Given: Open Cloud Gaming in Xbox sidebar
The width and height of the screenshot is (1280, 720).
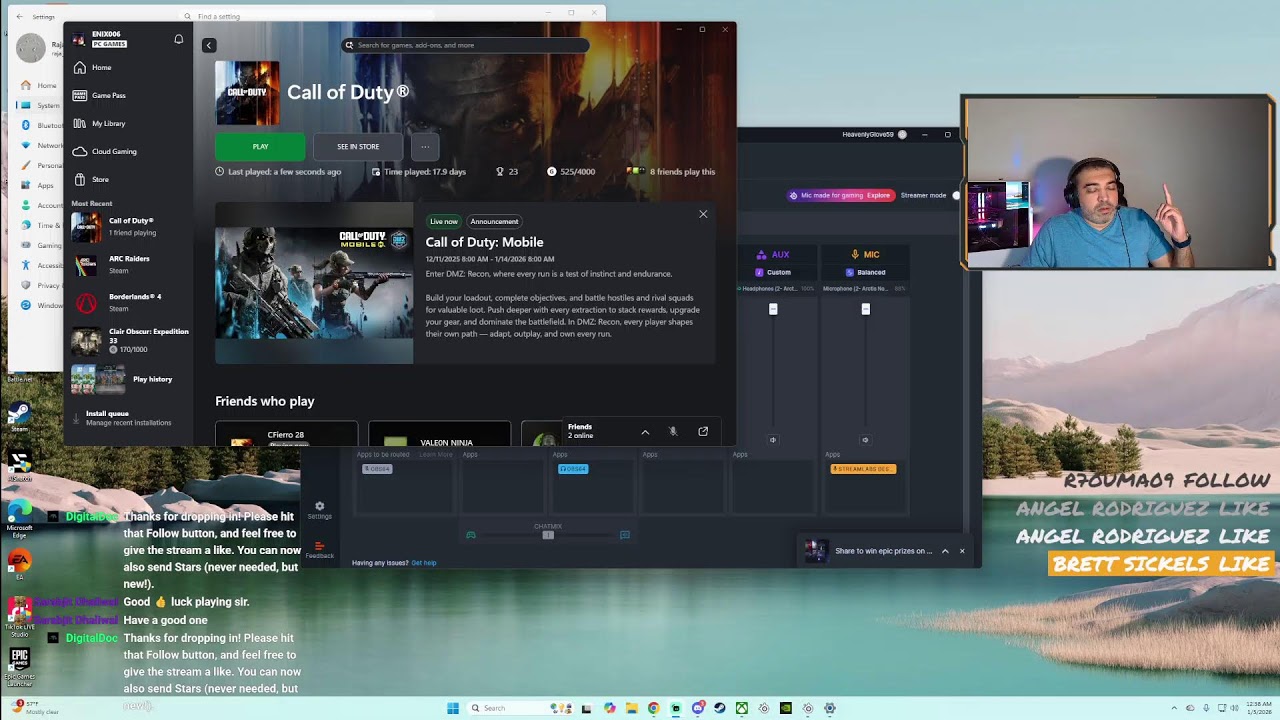Looking at the screenshot, I should point(130,151).
